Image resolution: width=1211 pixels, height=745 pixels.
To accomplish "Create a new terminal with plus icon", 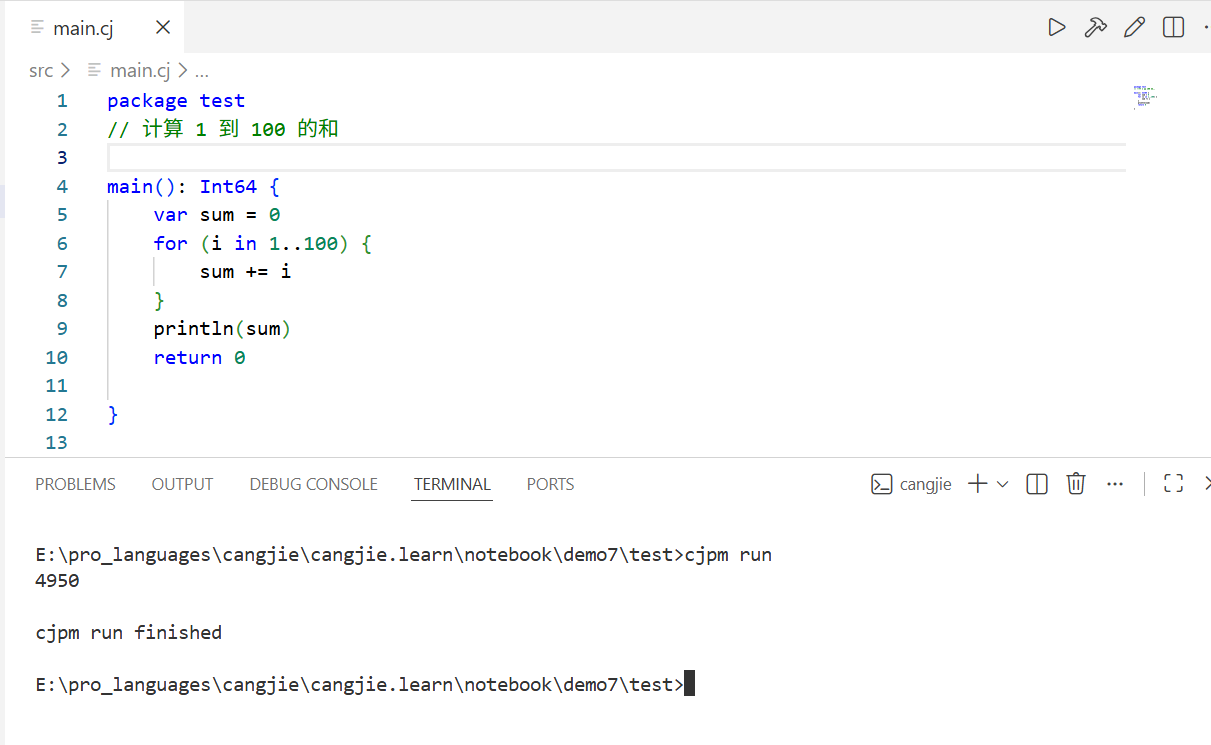I will pyautogui.click(x=978, y=484).
